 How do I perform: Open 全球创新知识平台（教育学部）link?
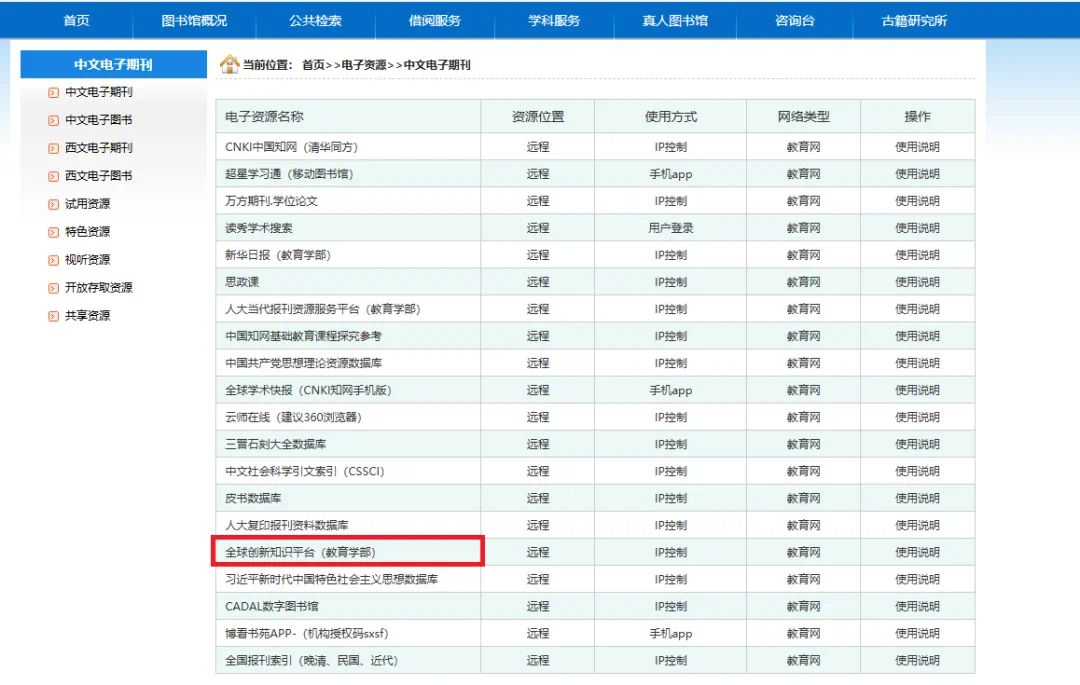tap(300, 552)
